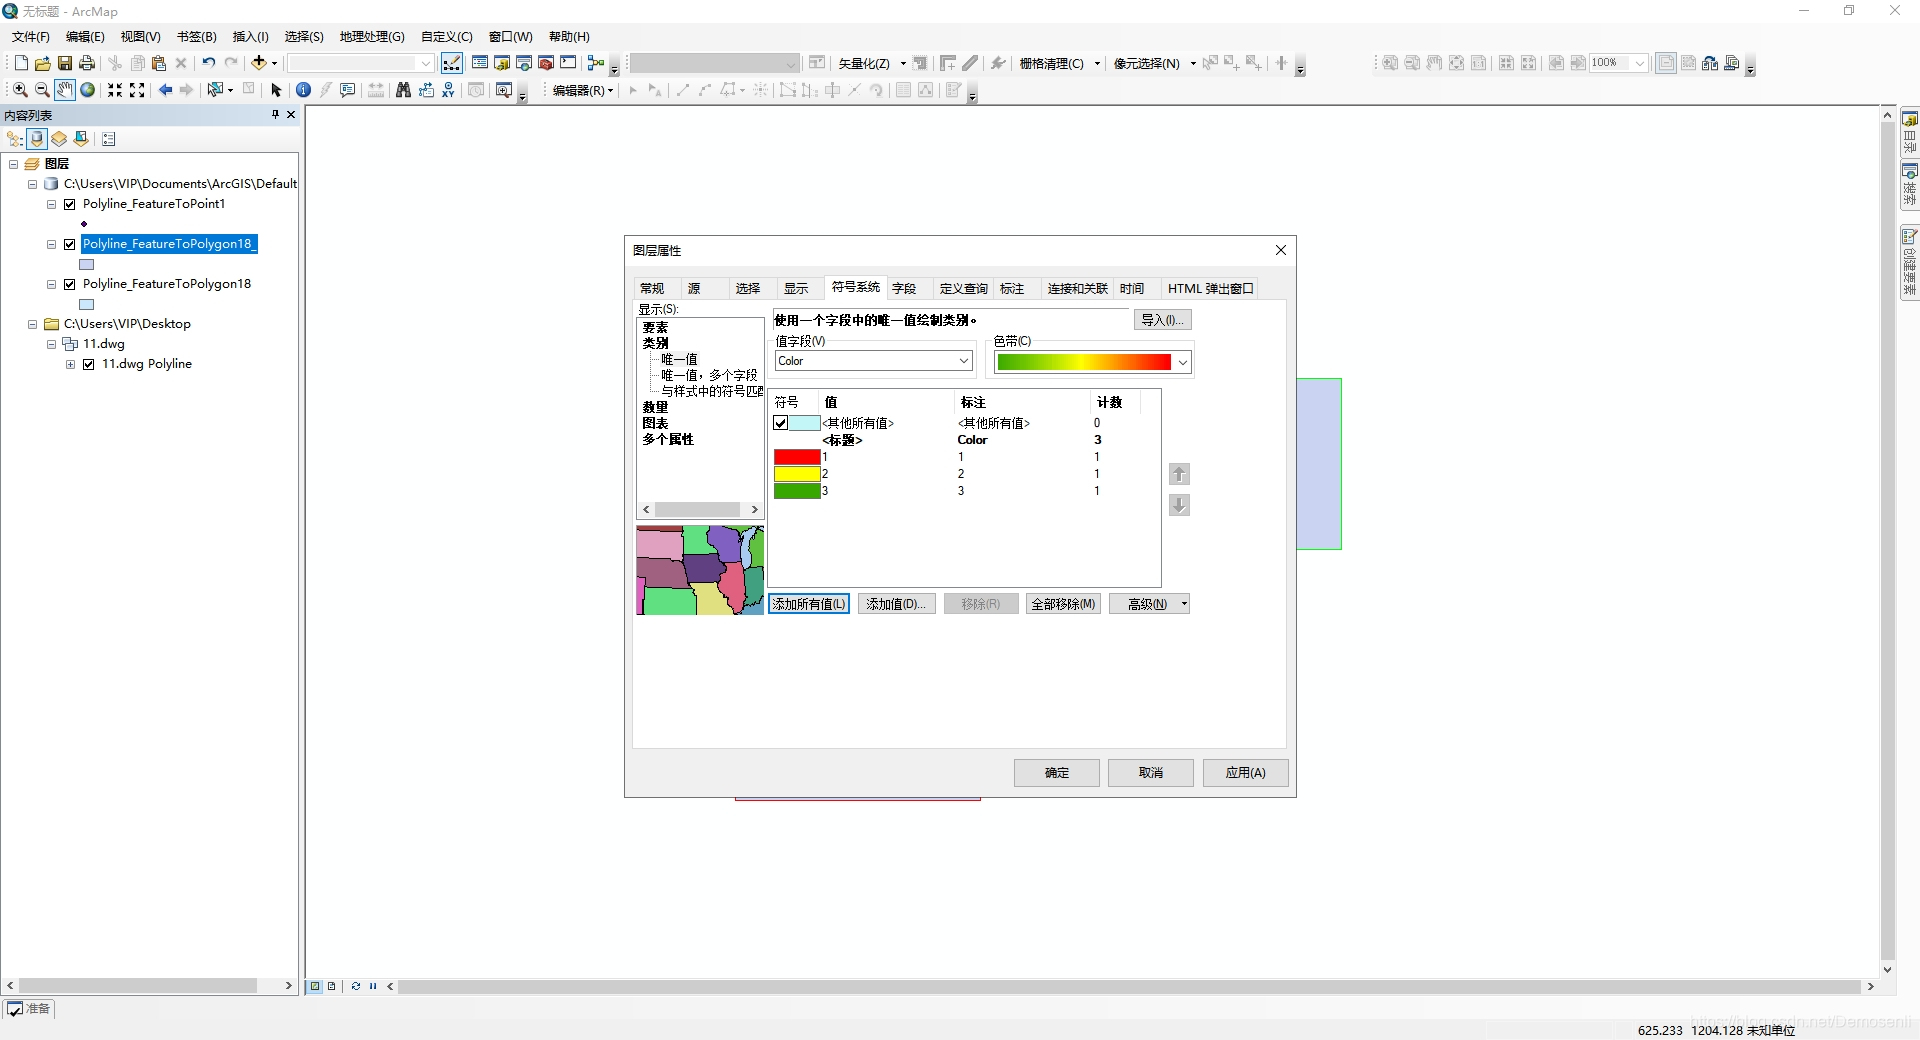The height and width of the screenshot is (1040, 1920).
Task: Open the 编辑器(R) dropdown menu
Action: 582,90
